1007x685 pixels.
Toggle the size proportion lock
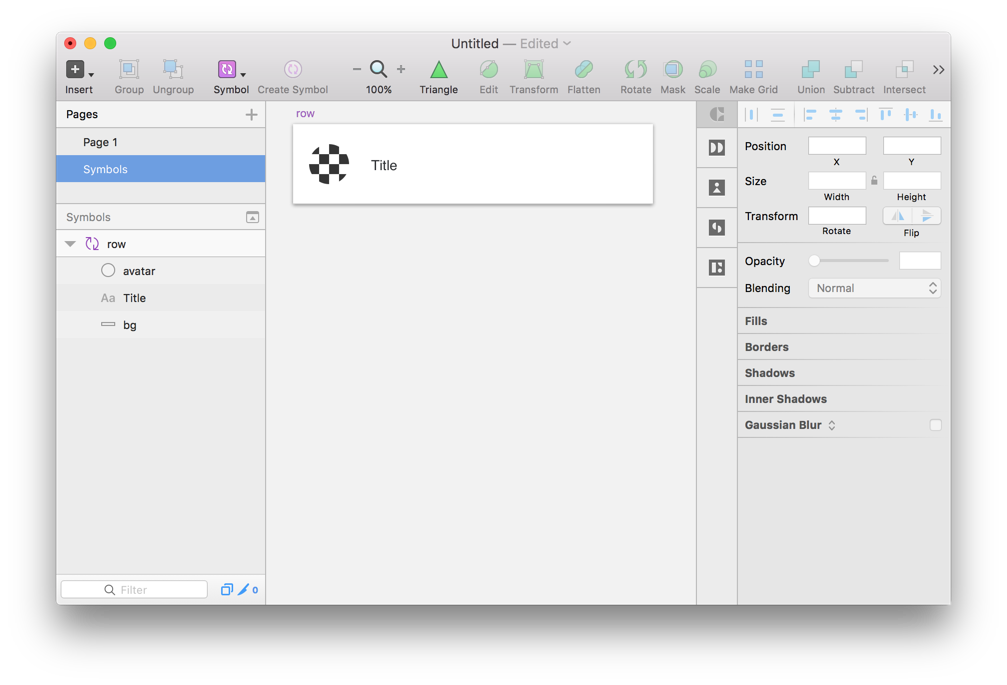[874, 180]
